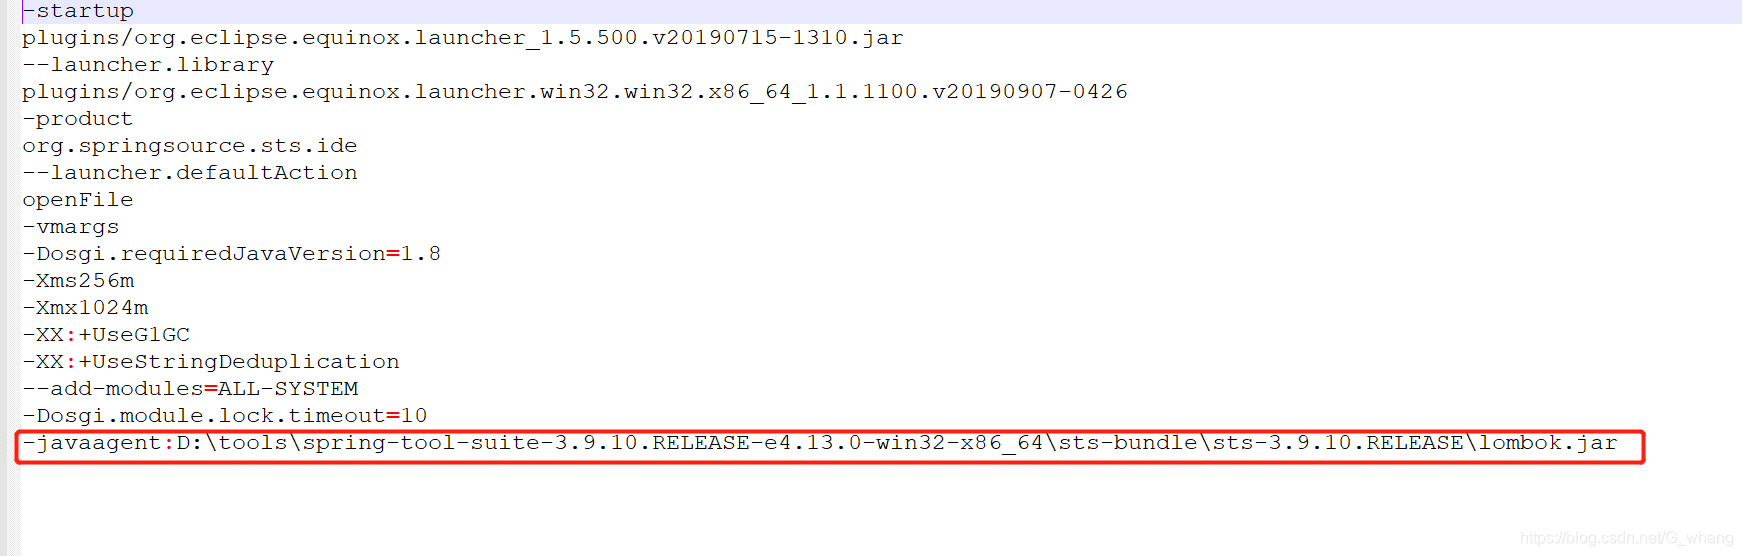Select the org.springsource.sts.ide line
Image resolution: width=1742 pixels, height=556 pixels.
(x=189, y=146)
